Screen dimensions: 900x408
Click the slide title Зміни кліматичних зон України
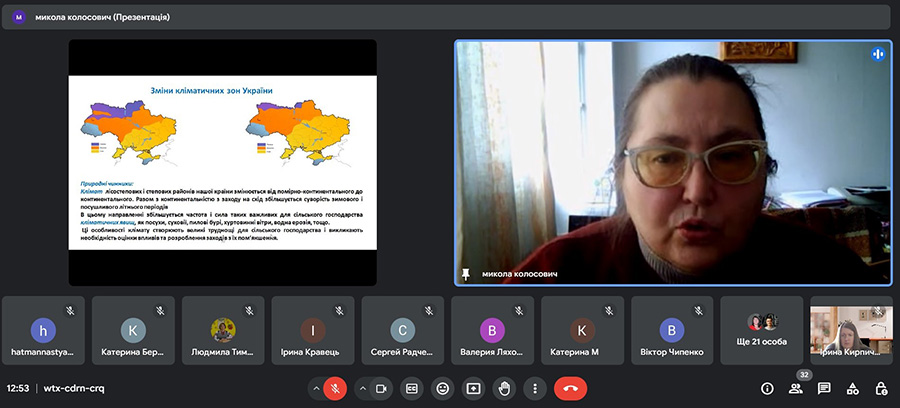tap(211, 91)
